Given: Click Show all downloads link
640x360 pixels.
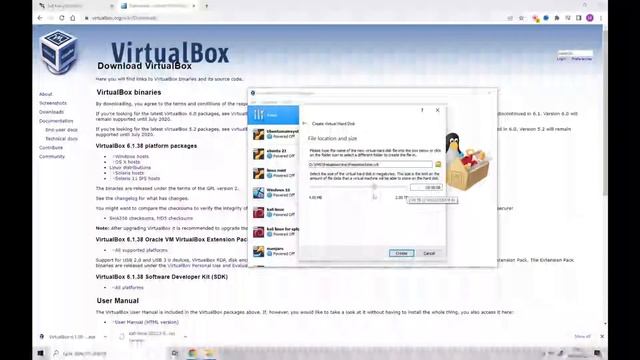Looking at the screenshot, I should coord(582,336).
